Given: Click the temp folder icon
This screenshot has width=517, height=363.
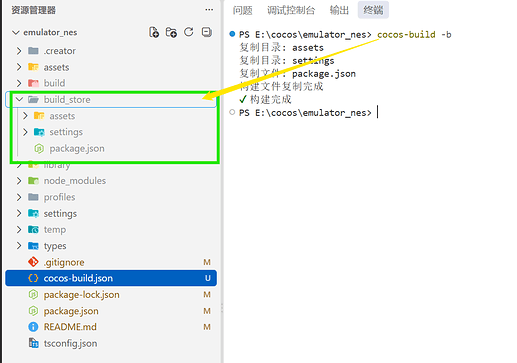Looking at the screenshot, I should tap(33, 229).
